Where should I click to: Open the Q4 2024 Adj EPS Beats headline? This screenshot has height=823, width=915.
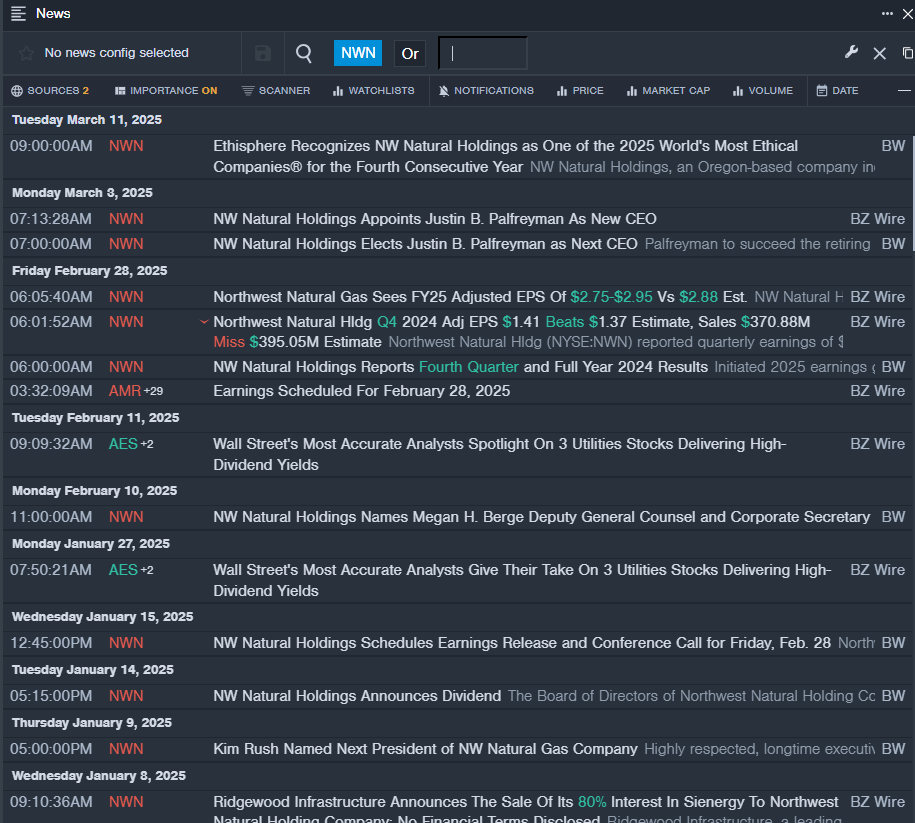[512, 332]
